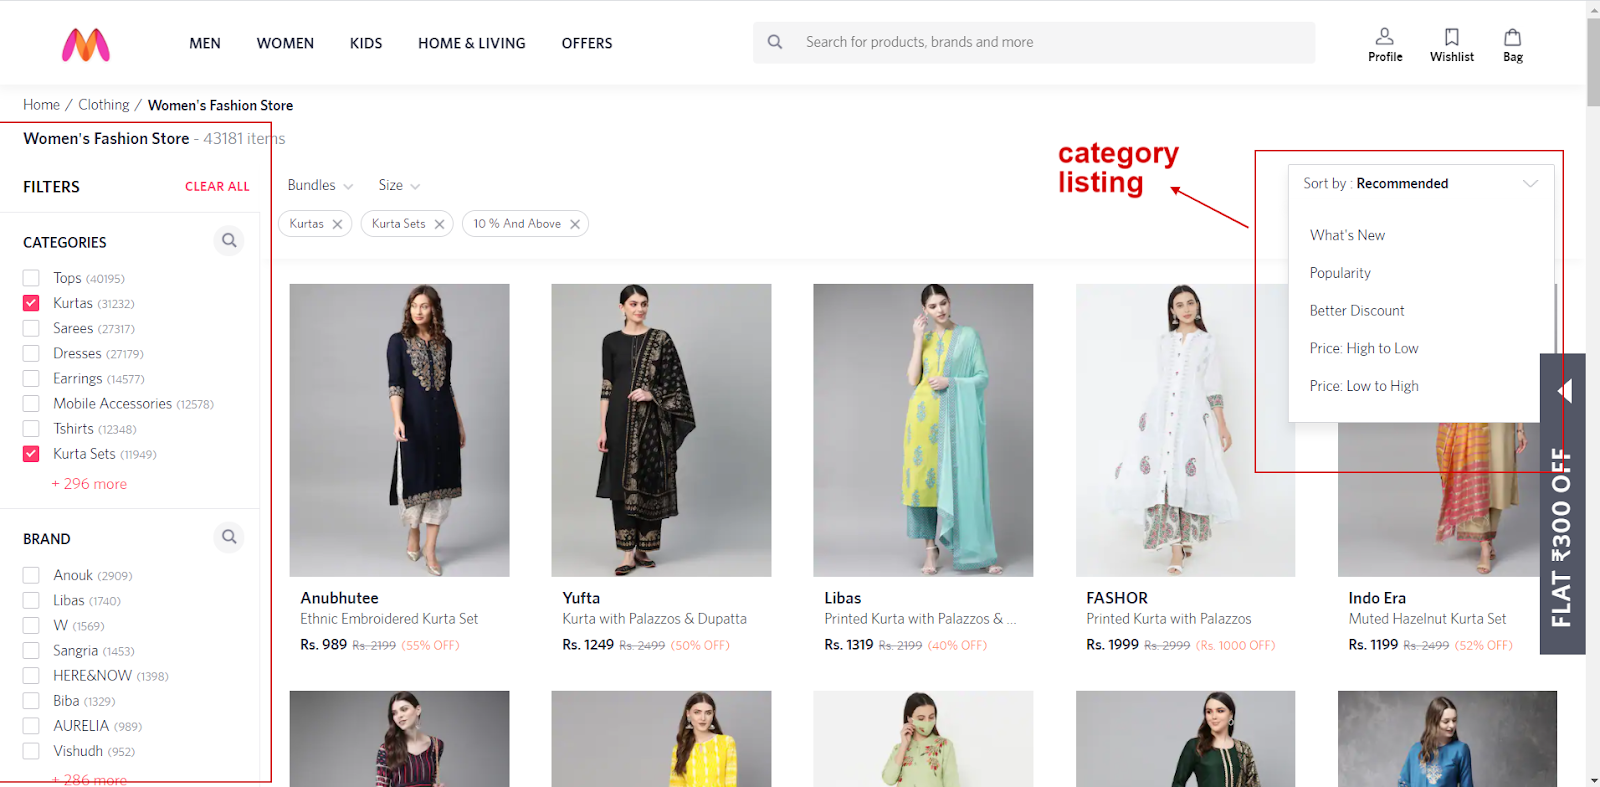The height and width of the screenshot is (787, 1600).
Task: Expand the FLAT ₹300 OFF side banner arrow
Action: pyautogui.click(x=1565, y=391)
